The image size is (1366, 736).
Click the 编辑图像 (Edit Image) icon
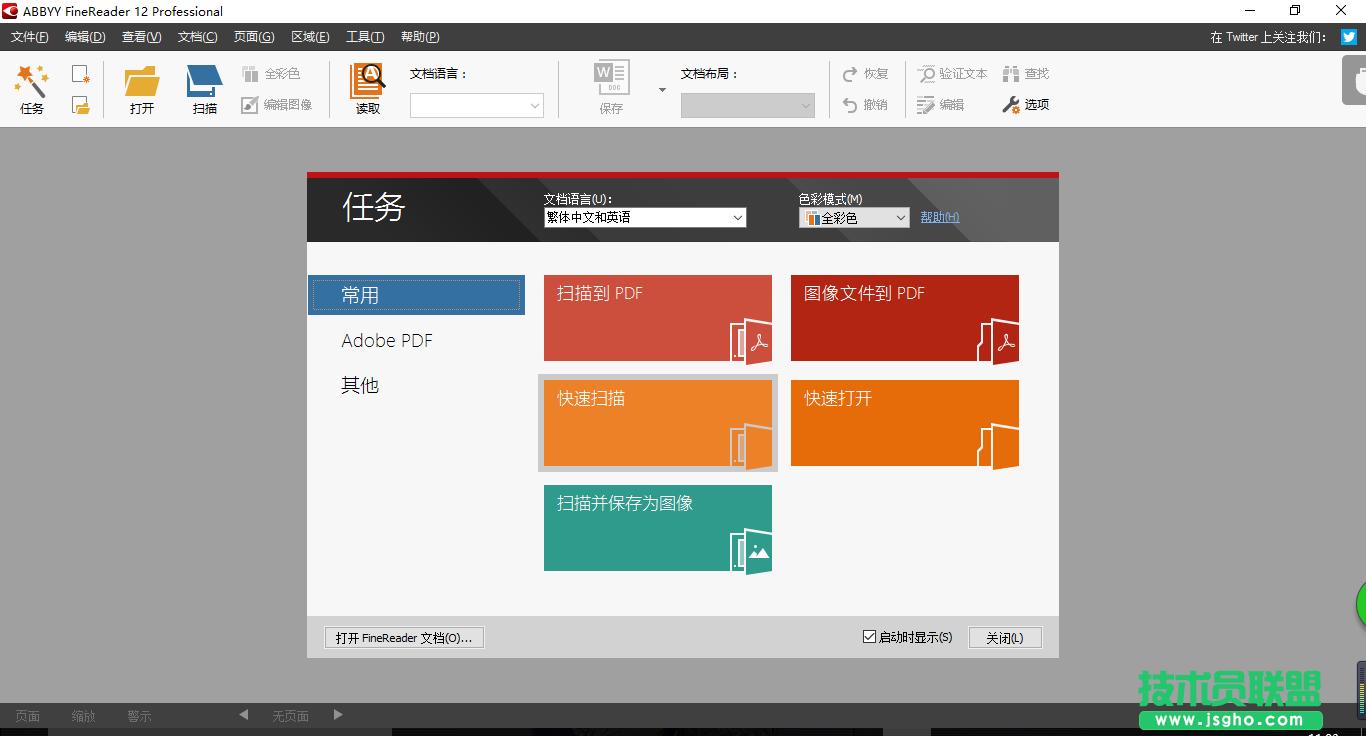click(277, 104)
